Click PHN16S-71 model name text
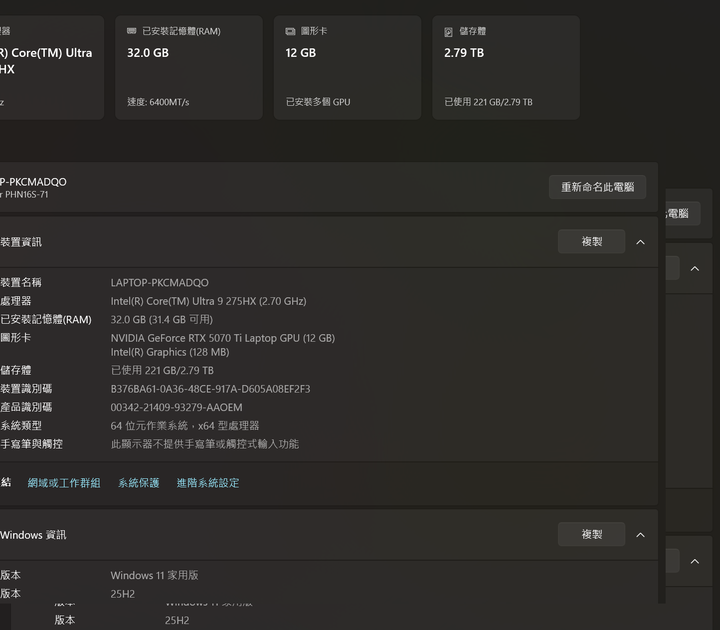Image resolution: width=720 pixels, height=630 pixels. [27, 195]
